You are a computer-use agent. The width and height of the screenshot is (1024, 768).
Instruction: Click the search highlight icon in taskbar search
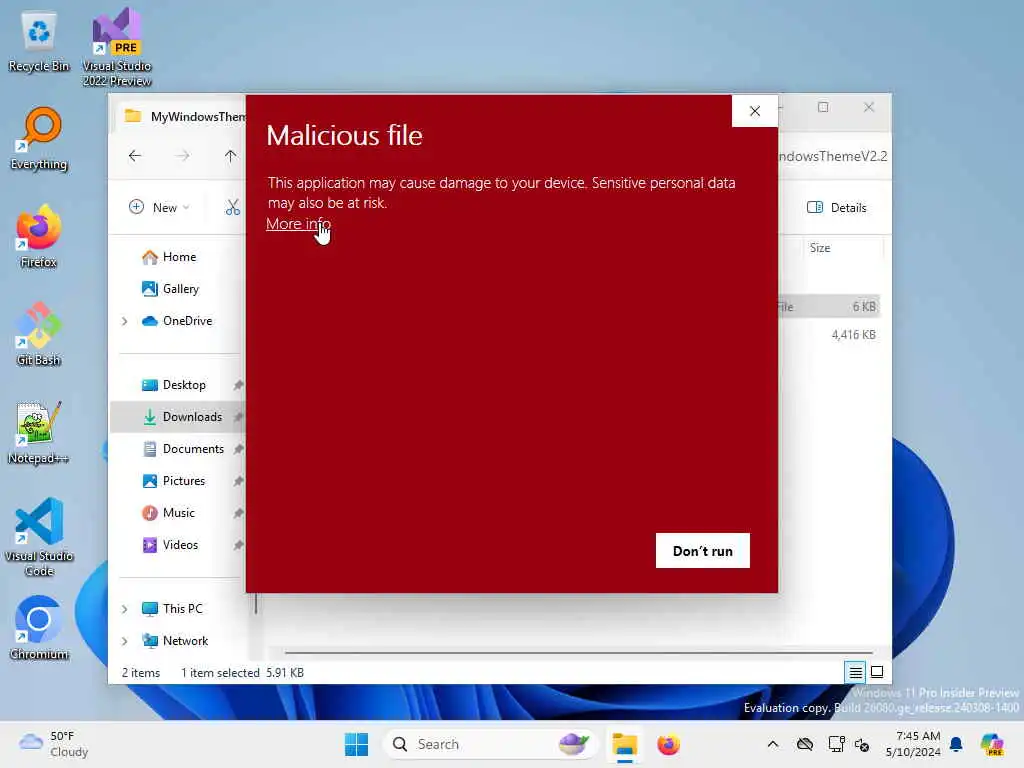pyautogui.click(x=573, y=744)
